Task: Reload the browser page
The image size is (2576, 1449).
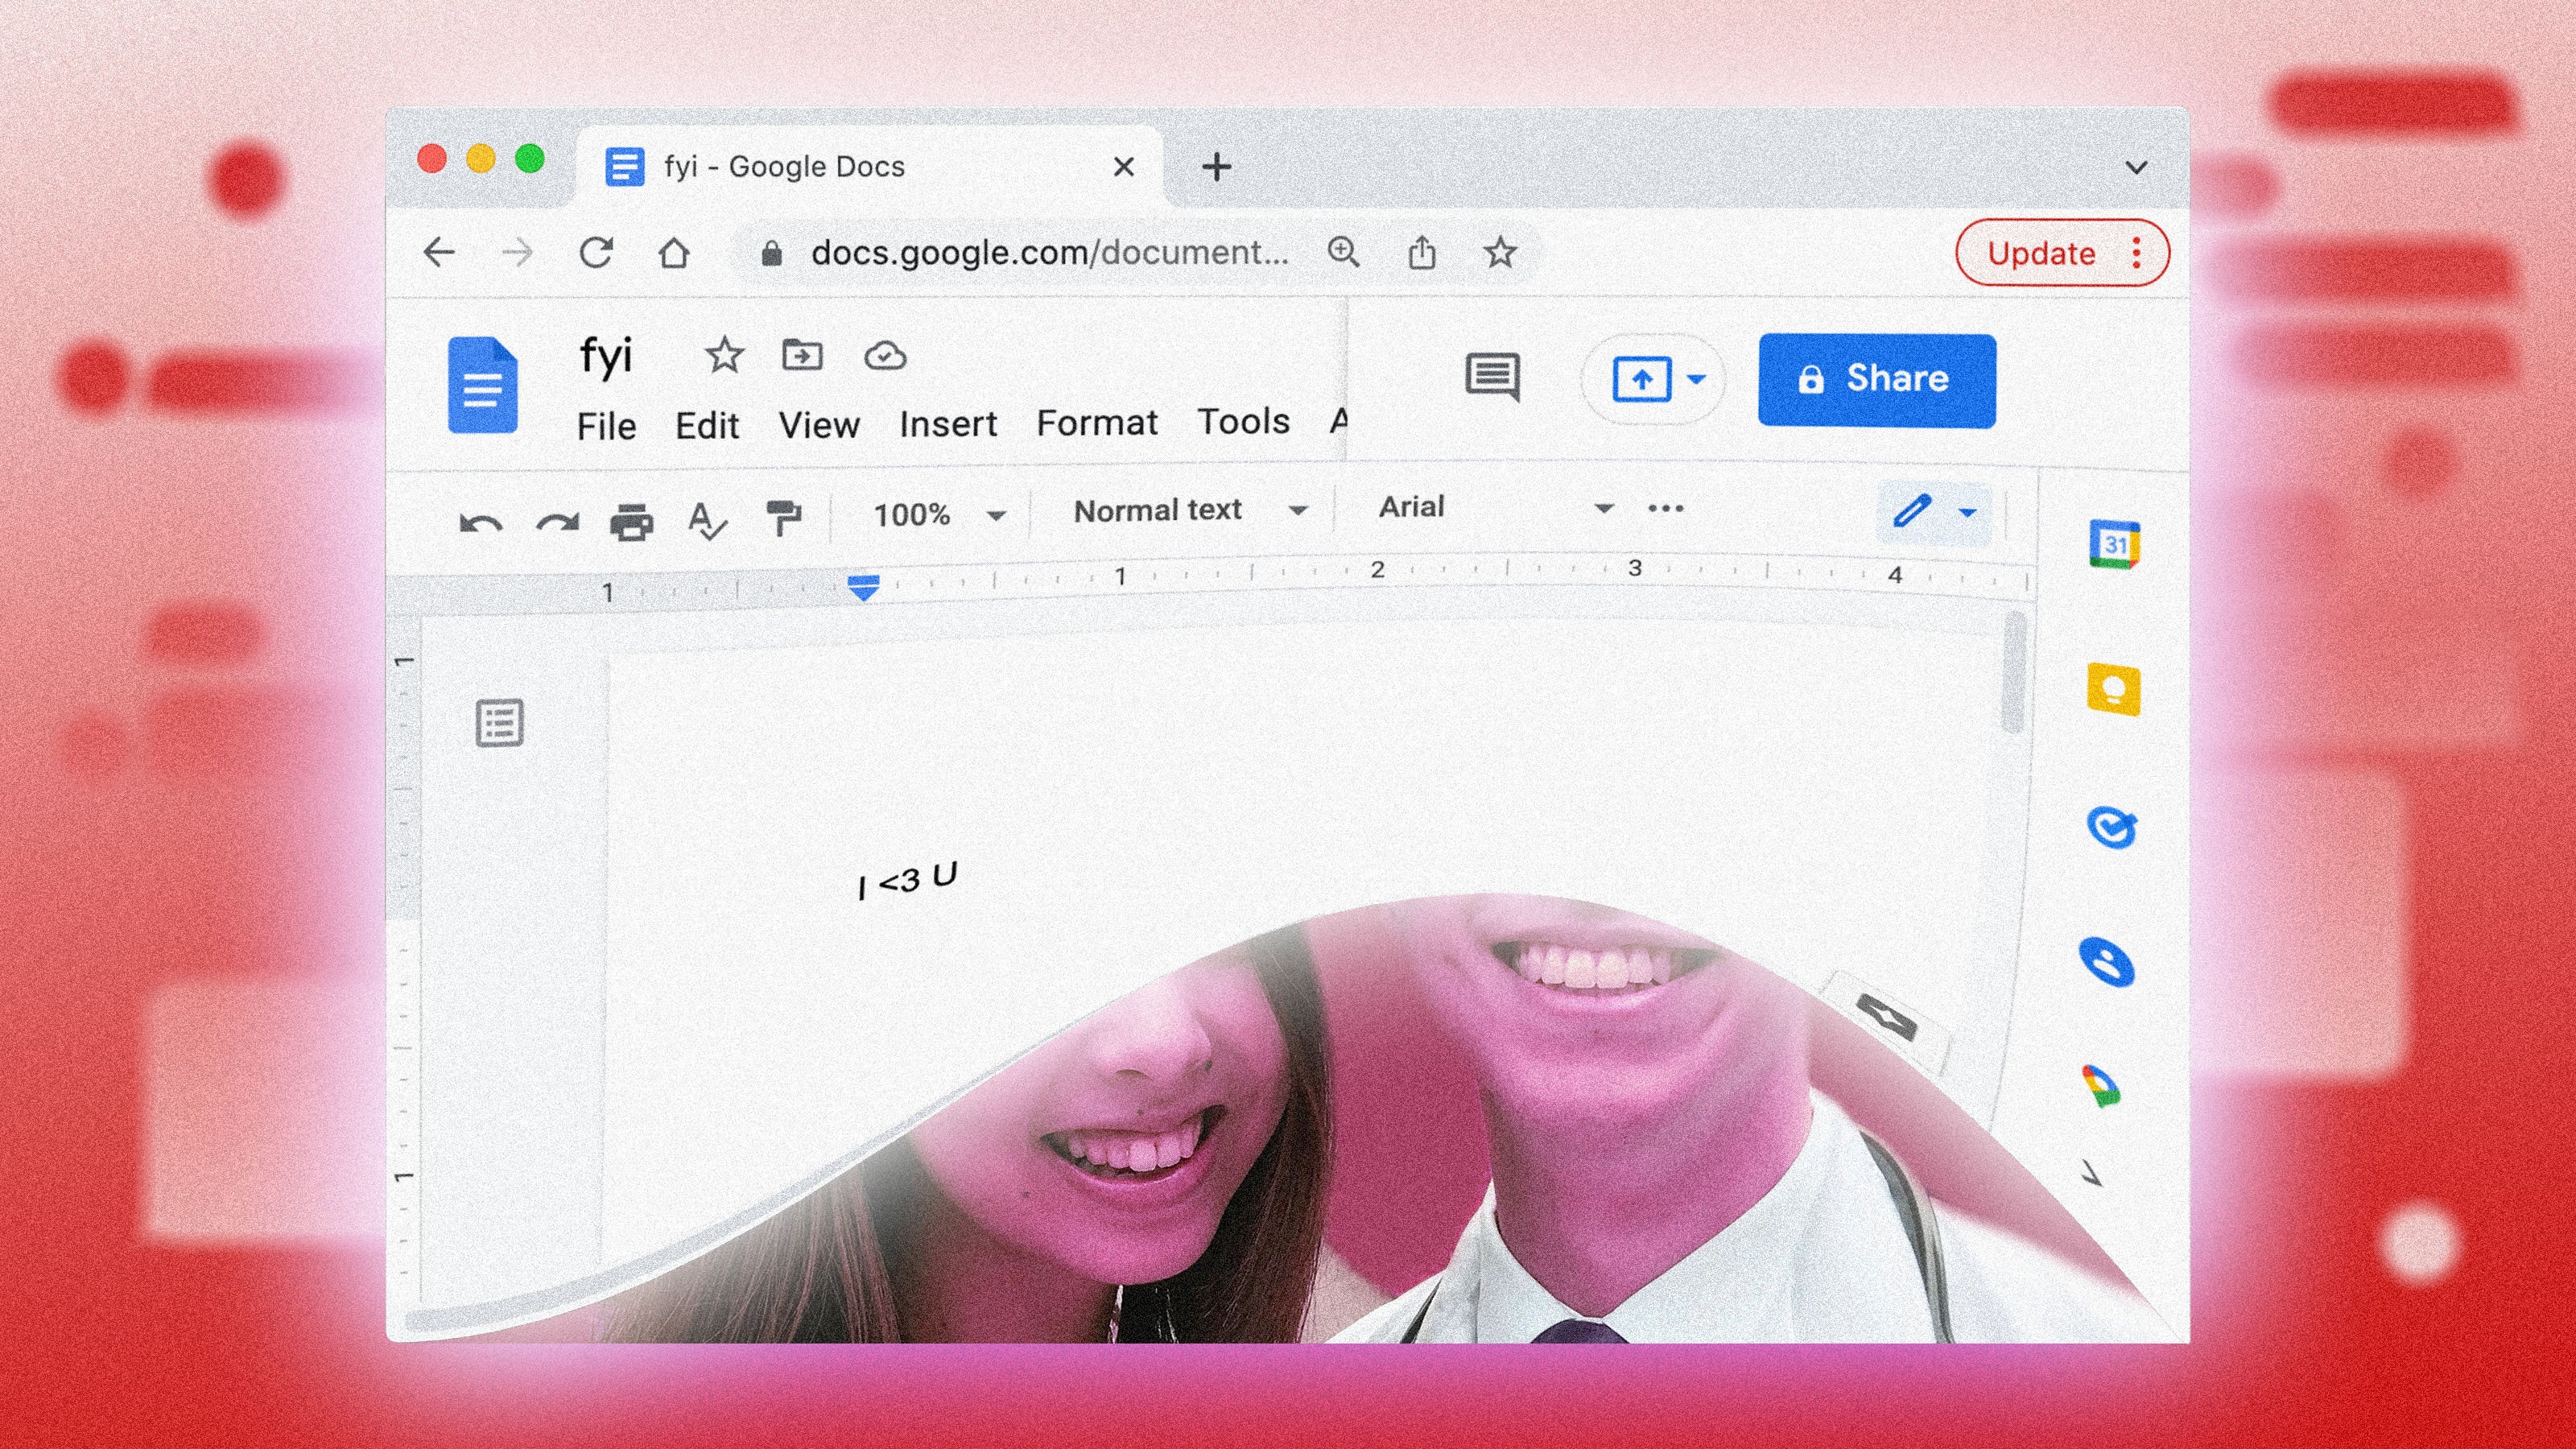Action: tap(596, 252)
